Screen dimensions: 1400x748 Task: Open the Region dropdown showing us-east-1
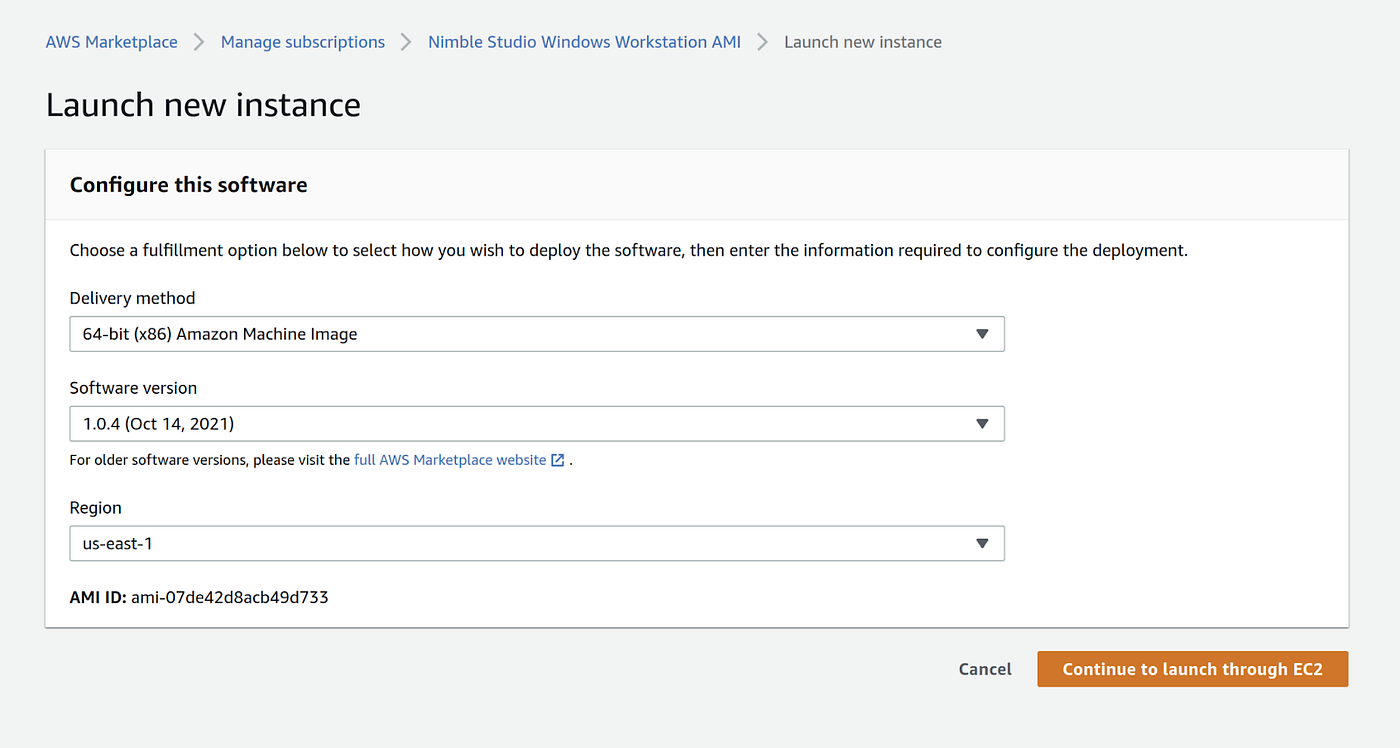[x=537, y=544]
